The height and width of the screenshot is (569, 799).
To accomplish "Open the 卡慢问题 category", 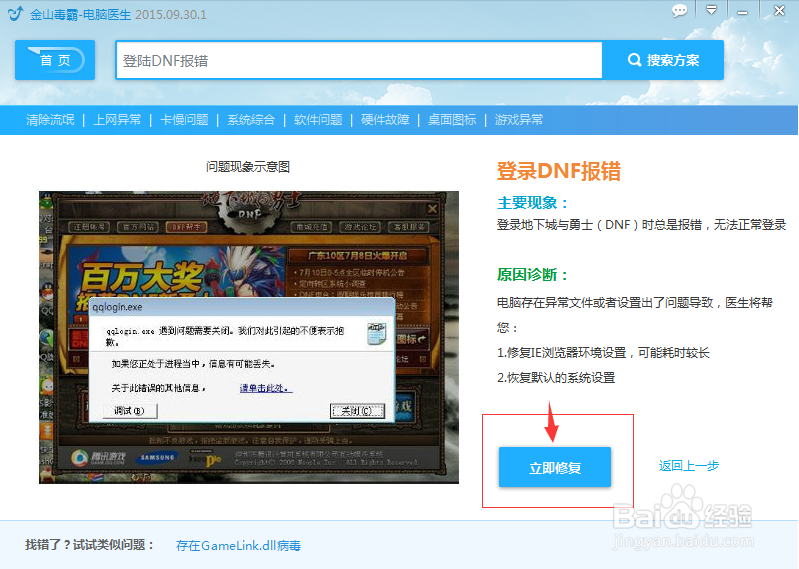I will click(x=184, y=120).
